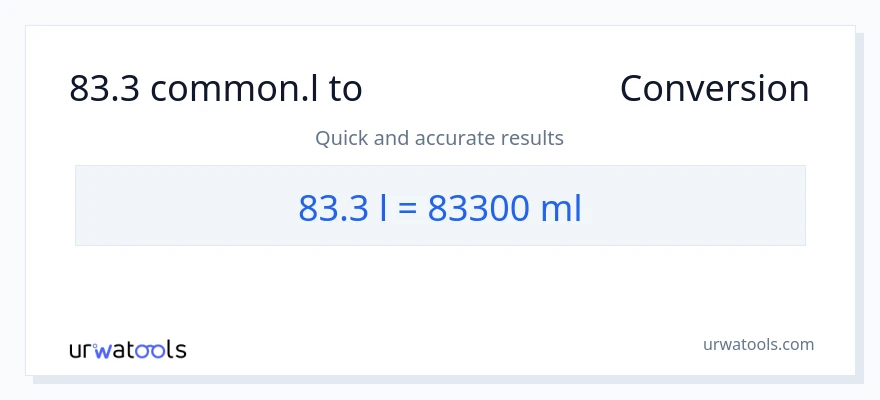This screenshot has width=880, height=400.
Task: Select the 'Quick and accurate results' subtitle
Action: click(x=439, y=138)
